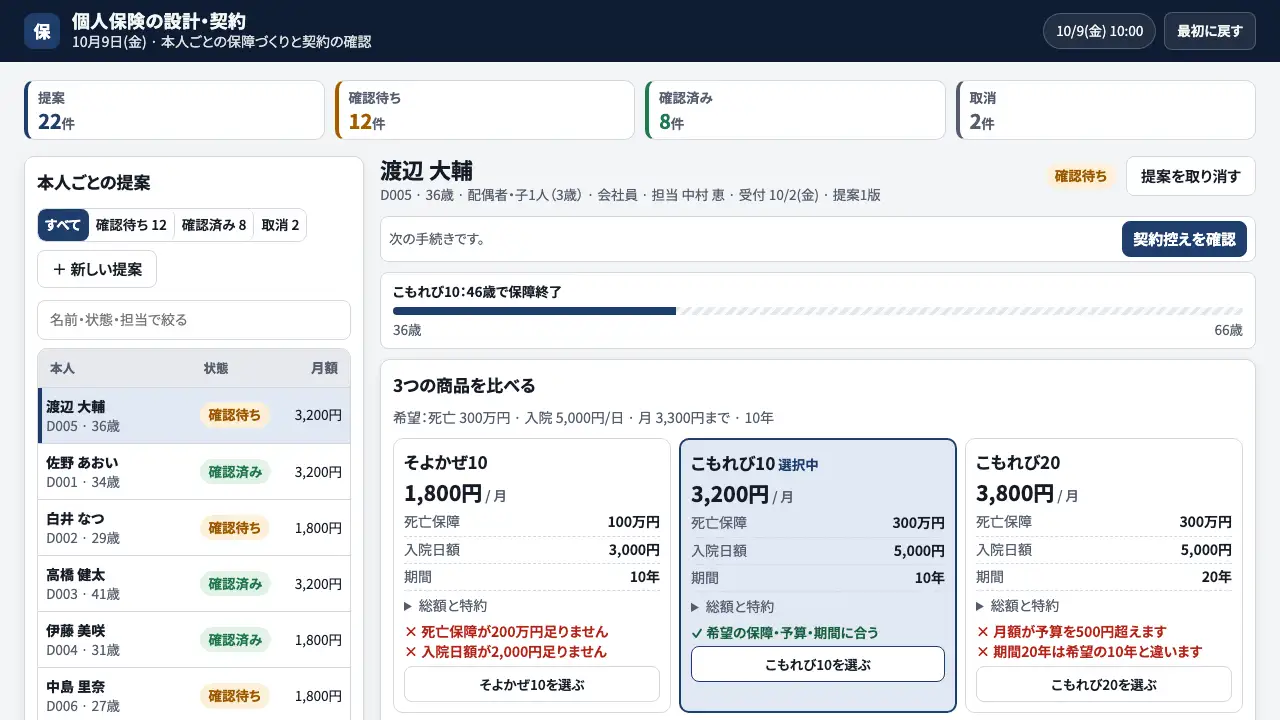Click the 最初に戻す reset button
The height and width of the screenshot is (720, 1280).
(x=1209, y=31)
